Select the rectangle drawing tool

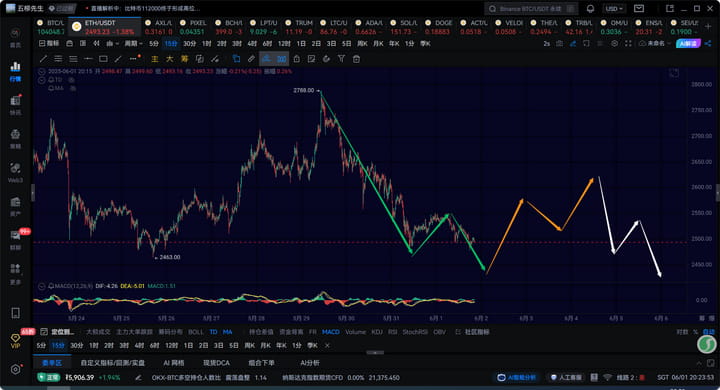tap(103, 59)
